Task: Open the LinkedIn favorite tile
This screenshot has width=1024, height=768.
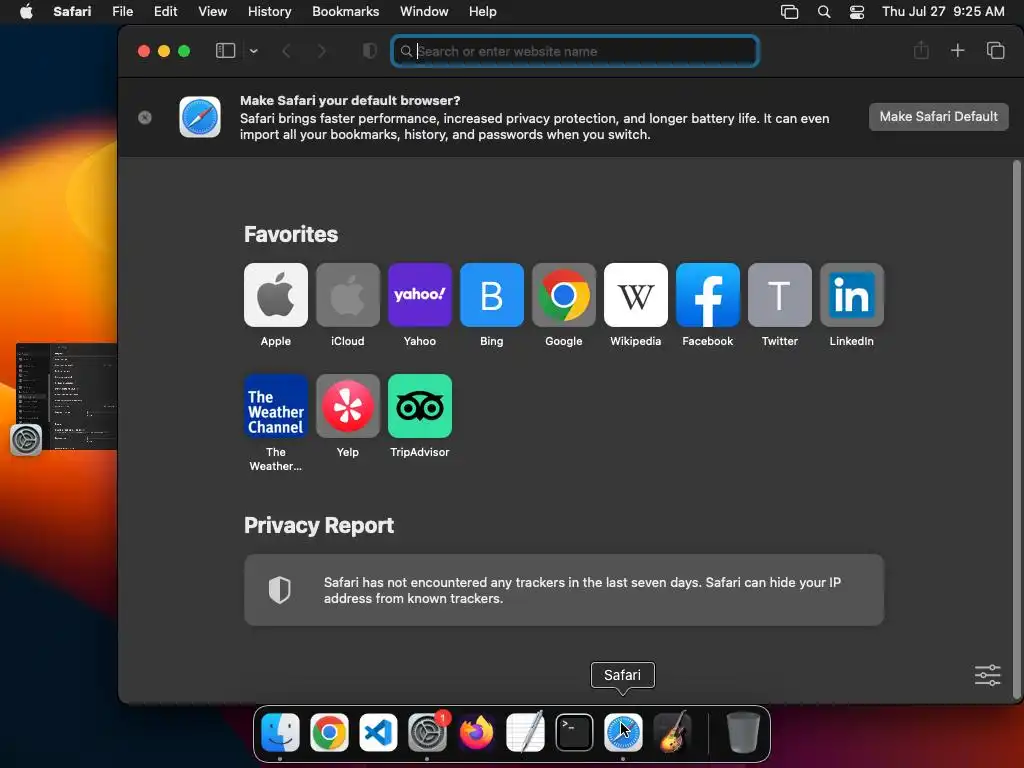Action: (x=852, y=295)
